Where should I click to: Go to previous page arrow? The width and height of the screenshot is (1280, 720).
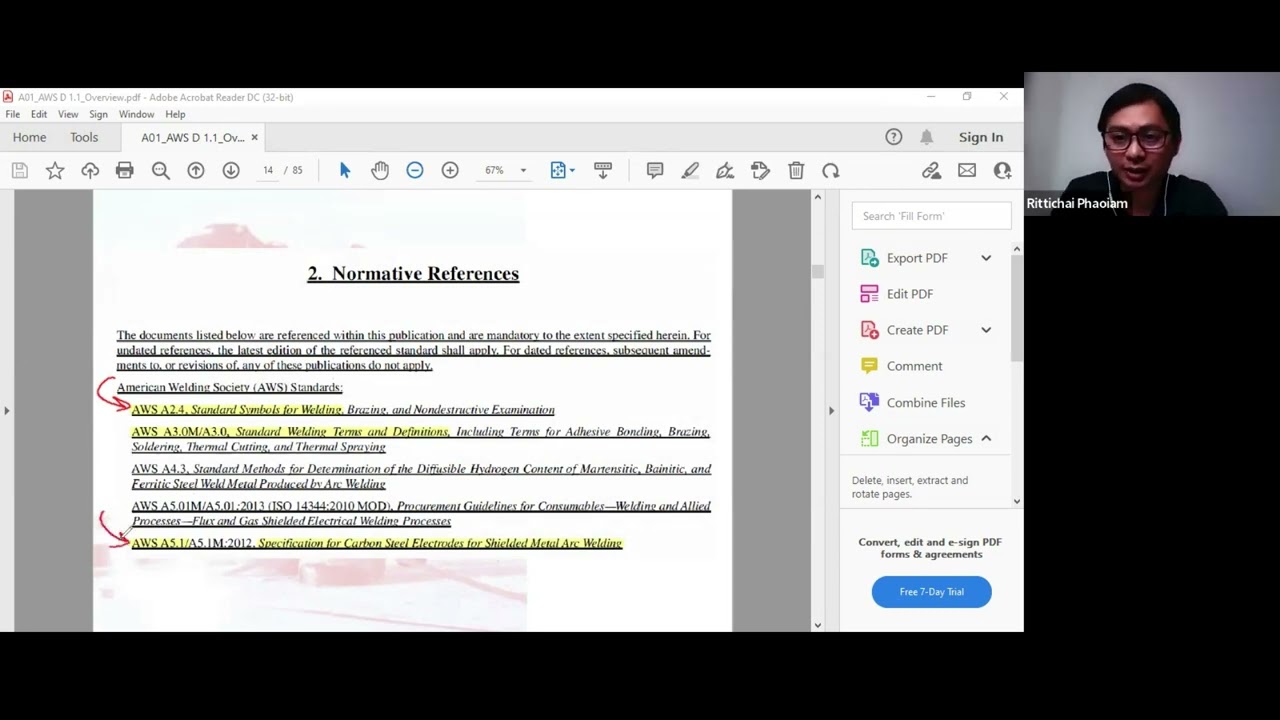(x=196, y=171)
